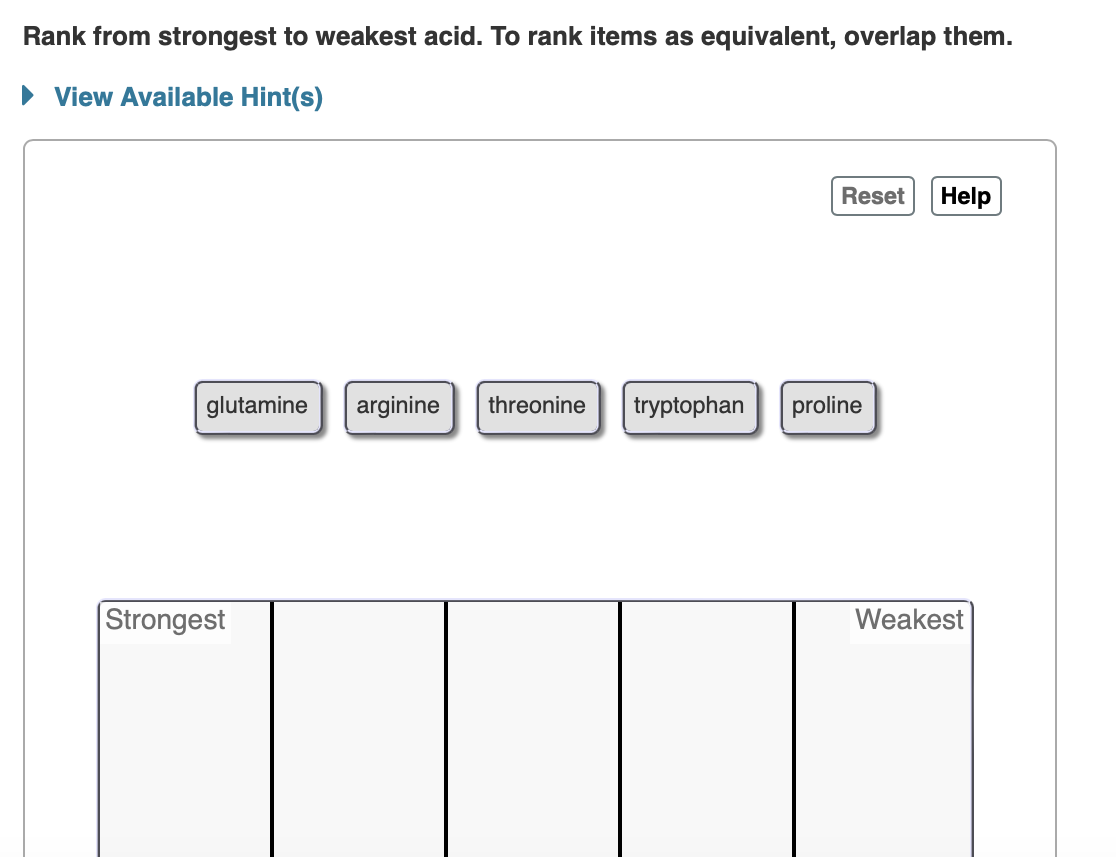This screenshot has height=857, width=1116.
Task: Select the proline tile
Action: coord(827,406)
